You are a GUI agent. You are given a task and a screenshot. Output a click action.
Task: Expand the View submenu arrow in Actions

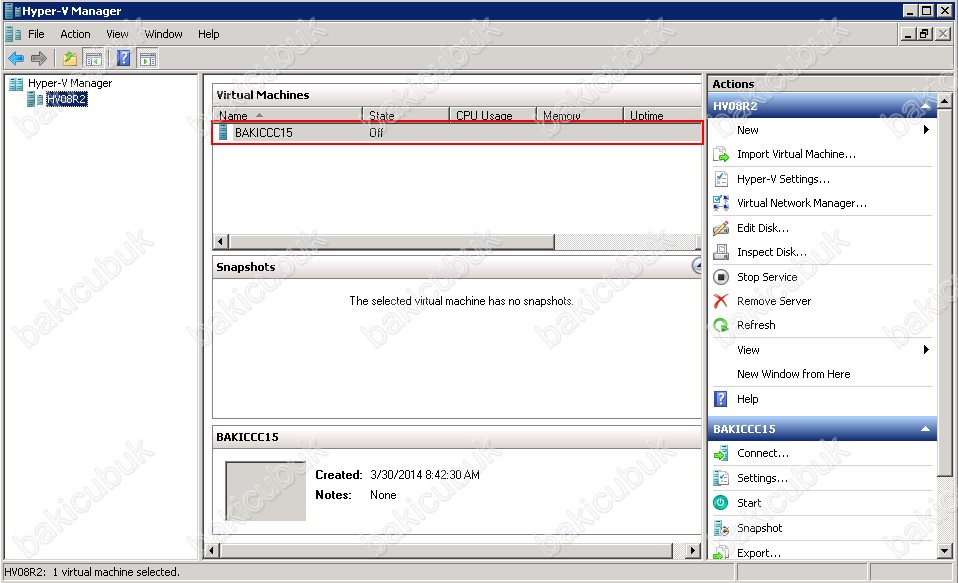926,350
